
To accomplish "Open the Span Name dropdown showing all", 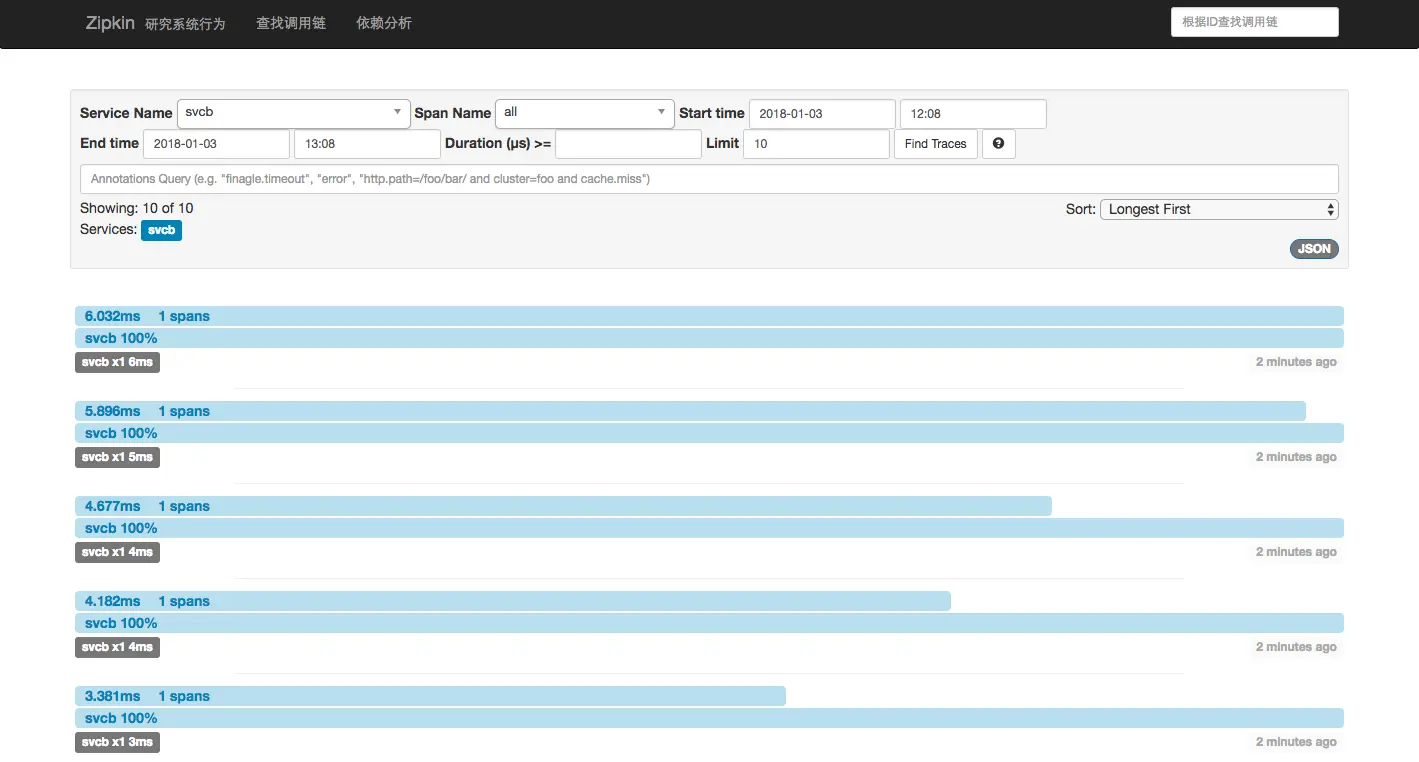I will click(584, 113).
